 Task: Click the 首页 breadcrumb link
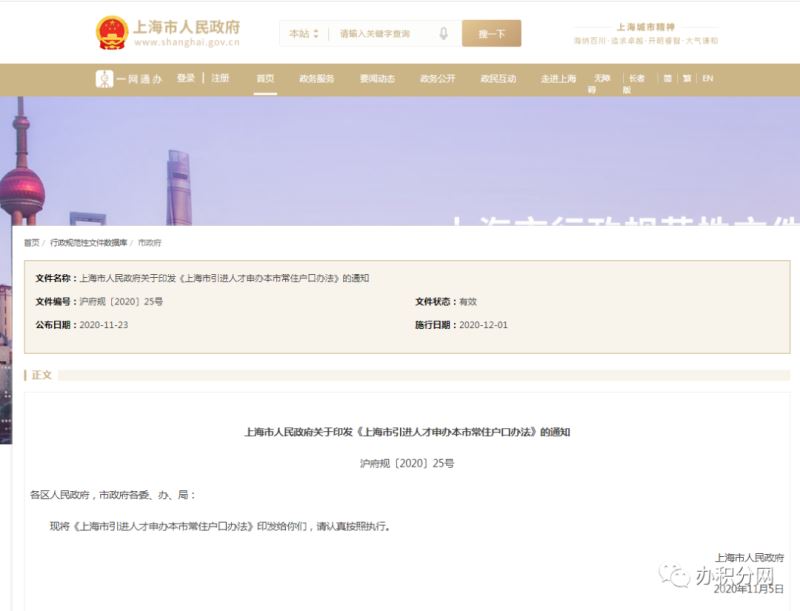[32, 243]
